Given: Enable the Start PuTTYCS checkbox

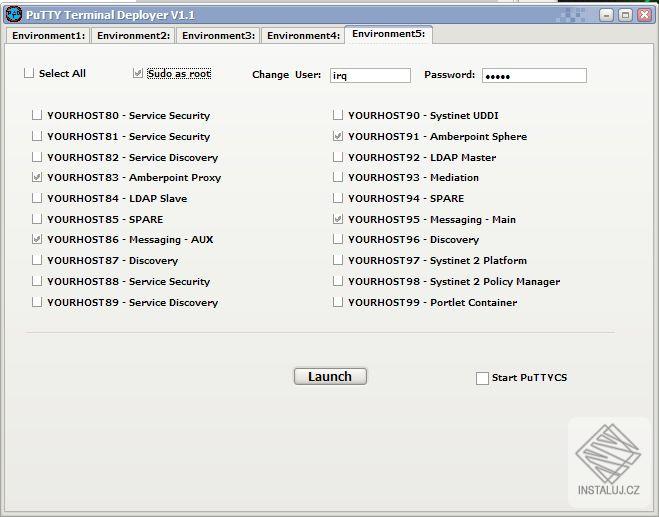Looking at the screenshot, I should (482, 378).
